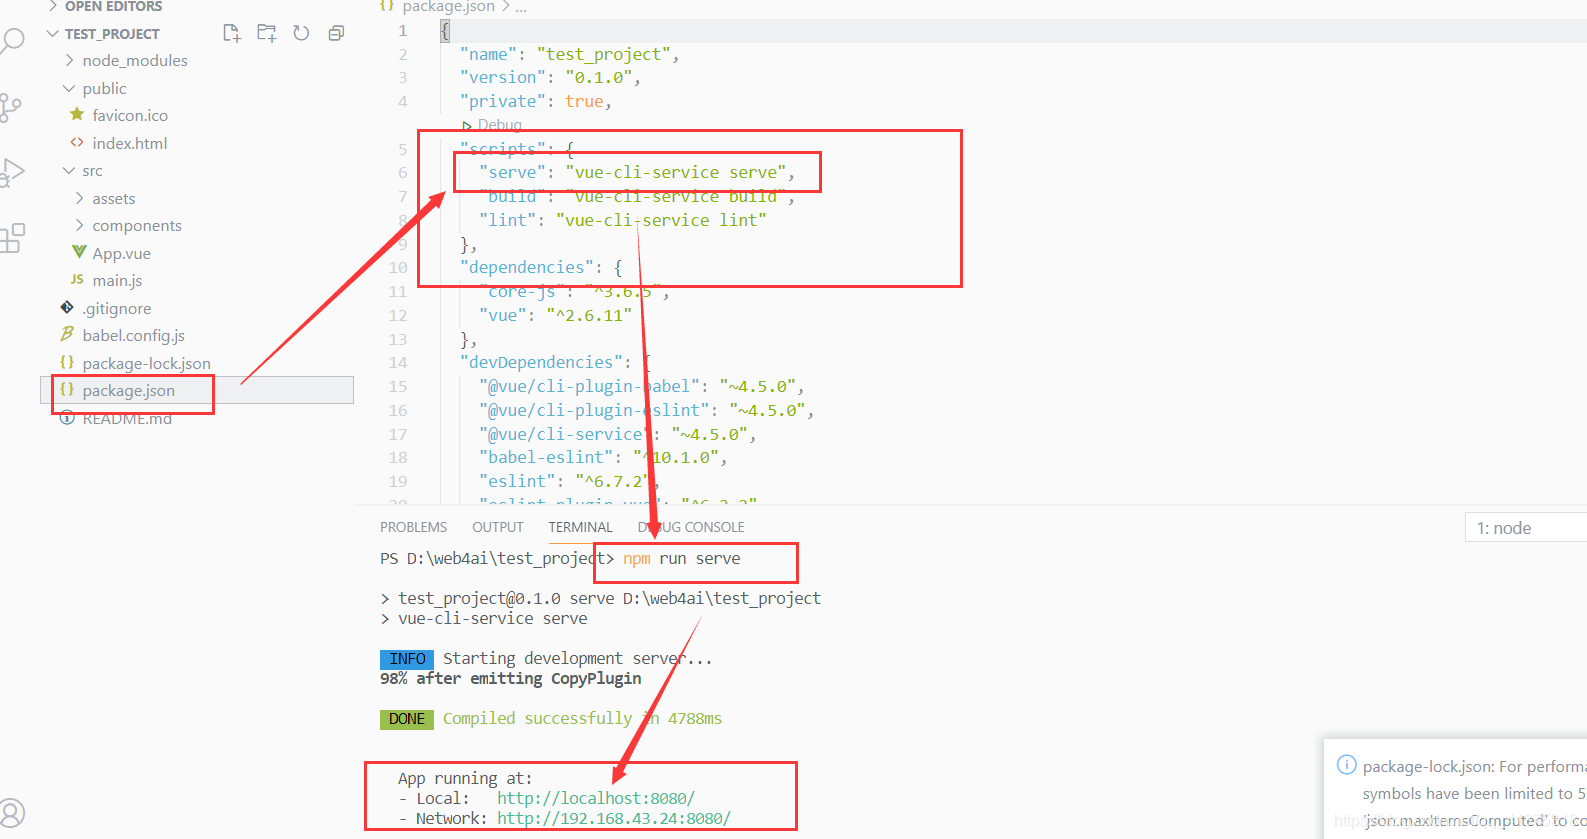Click New Folder icon in explorer header
The image size is (1587, 839).
[x=266, y=33]
